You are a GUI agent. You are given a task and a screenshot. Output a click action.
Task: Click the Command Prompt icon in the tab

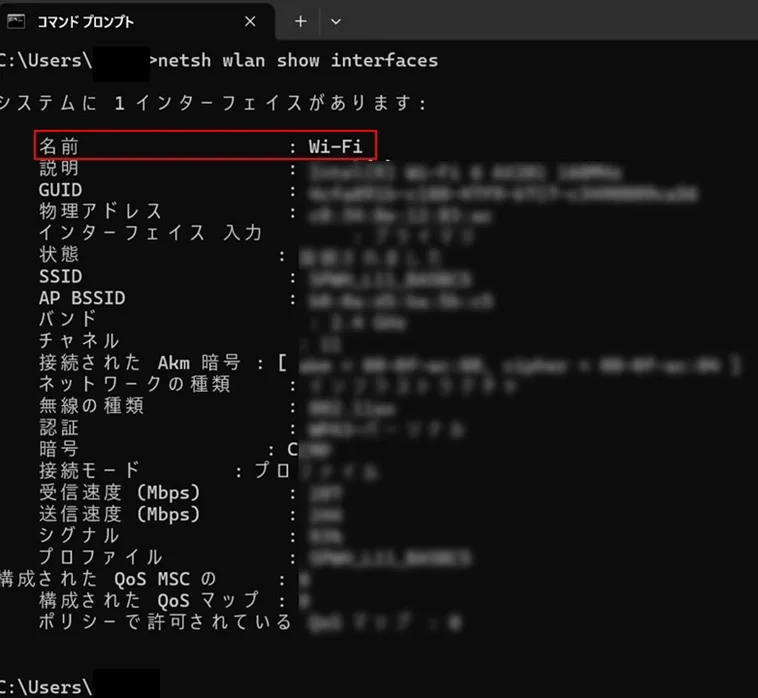coord(16,21)
